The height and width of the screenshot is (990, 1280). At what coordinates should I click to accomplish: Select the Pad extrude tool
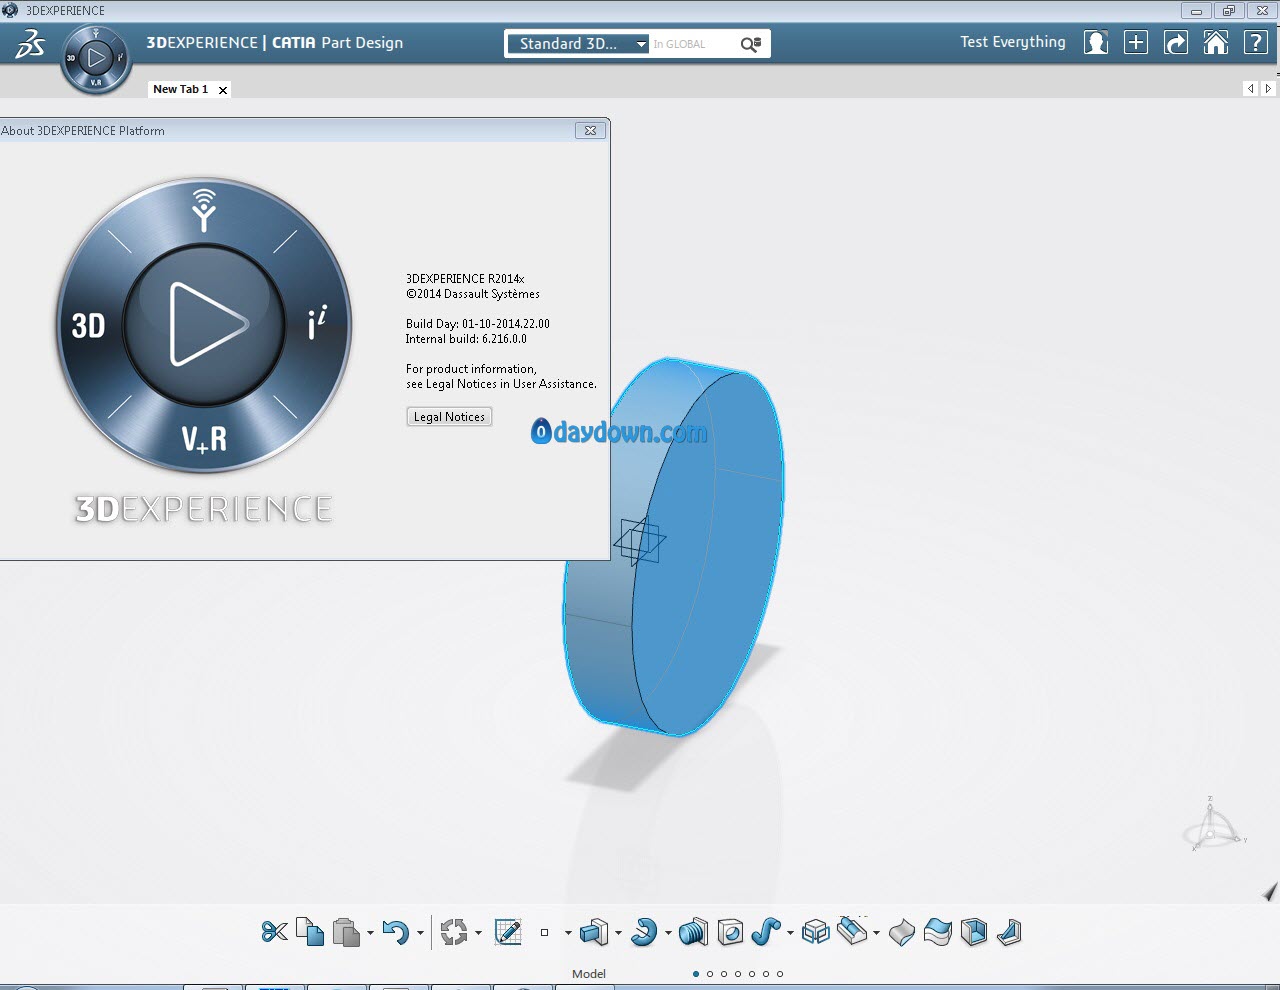(594, 932)
